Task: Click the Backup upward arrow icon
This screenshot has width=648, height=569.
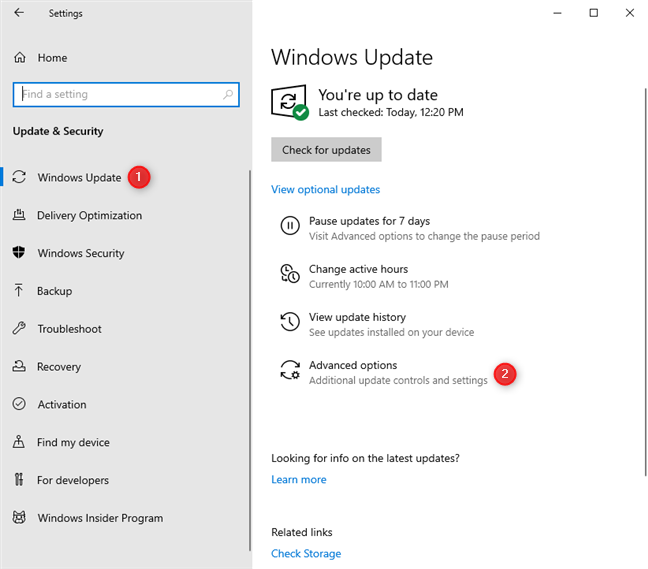Action: click(19, 290)
